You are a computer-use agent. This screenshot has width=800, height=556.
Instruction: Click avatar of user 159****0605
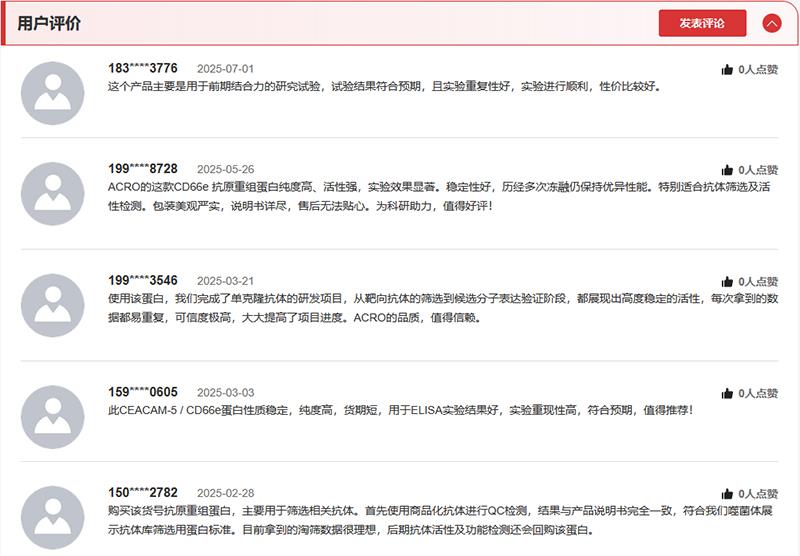tap(52, 417)
